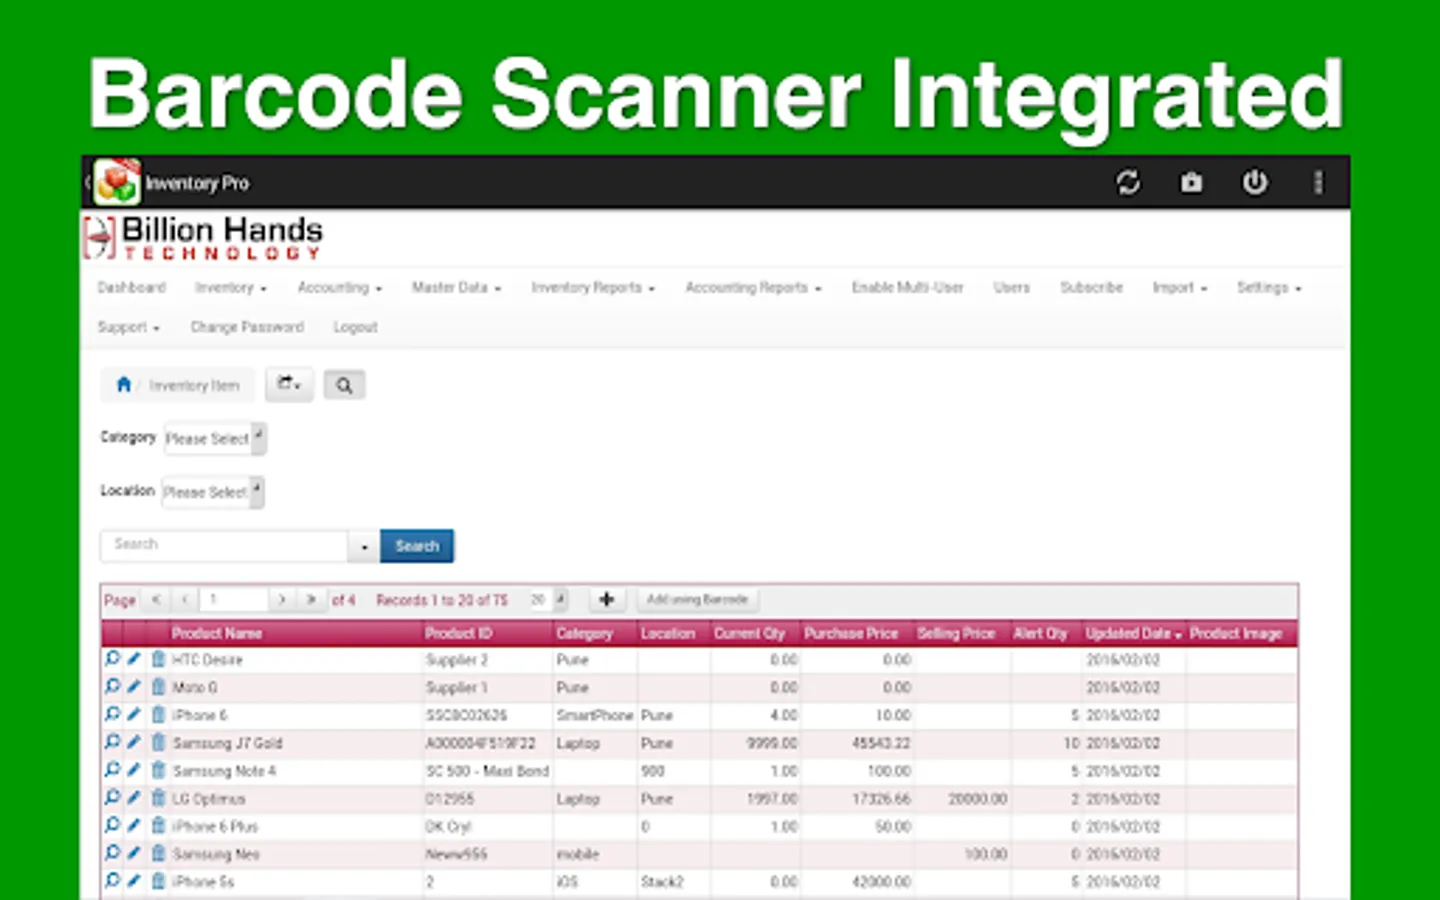Open the Support menu

click(128, 327)
